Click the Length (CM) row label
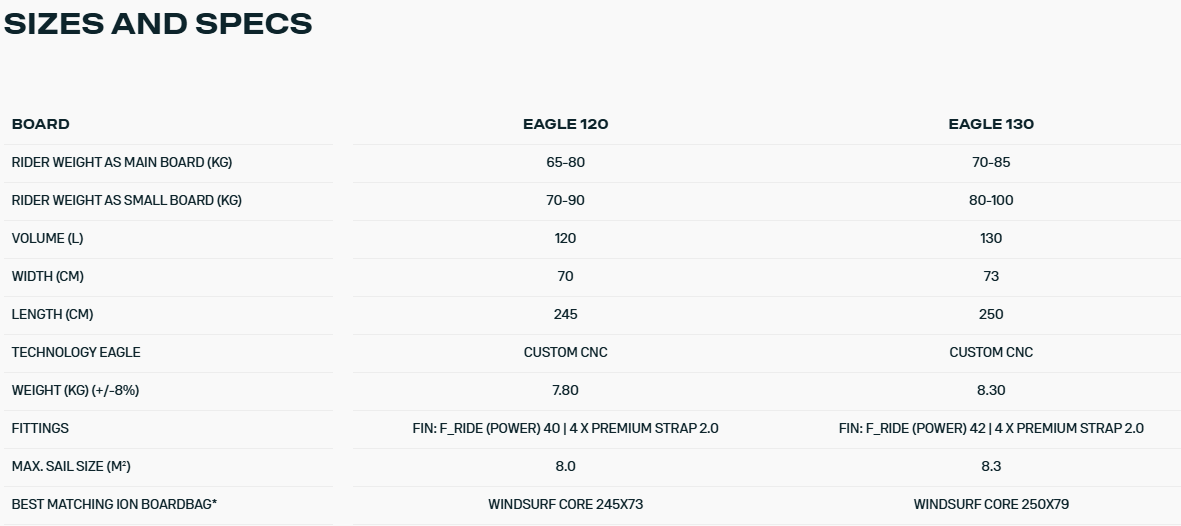The height and width of the screenshot is (526, 1181). (52, 314)
